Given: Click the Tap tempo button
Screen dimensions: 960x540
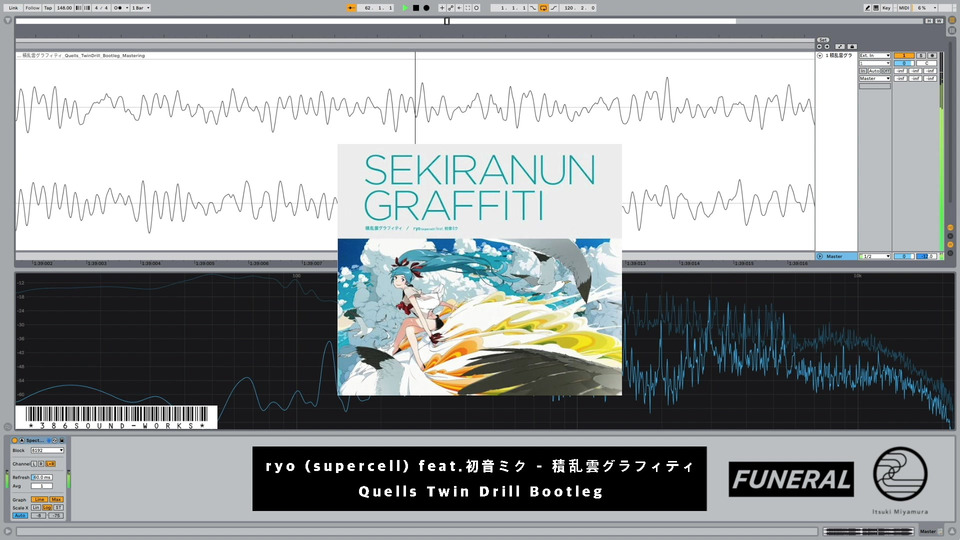Looking at the screenshot, I should pyautogui.click(x=48, y=8).
